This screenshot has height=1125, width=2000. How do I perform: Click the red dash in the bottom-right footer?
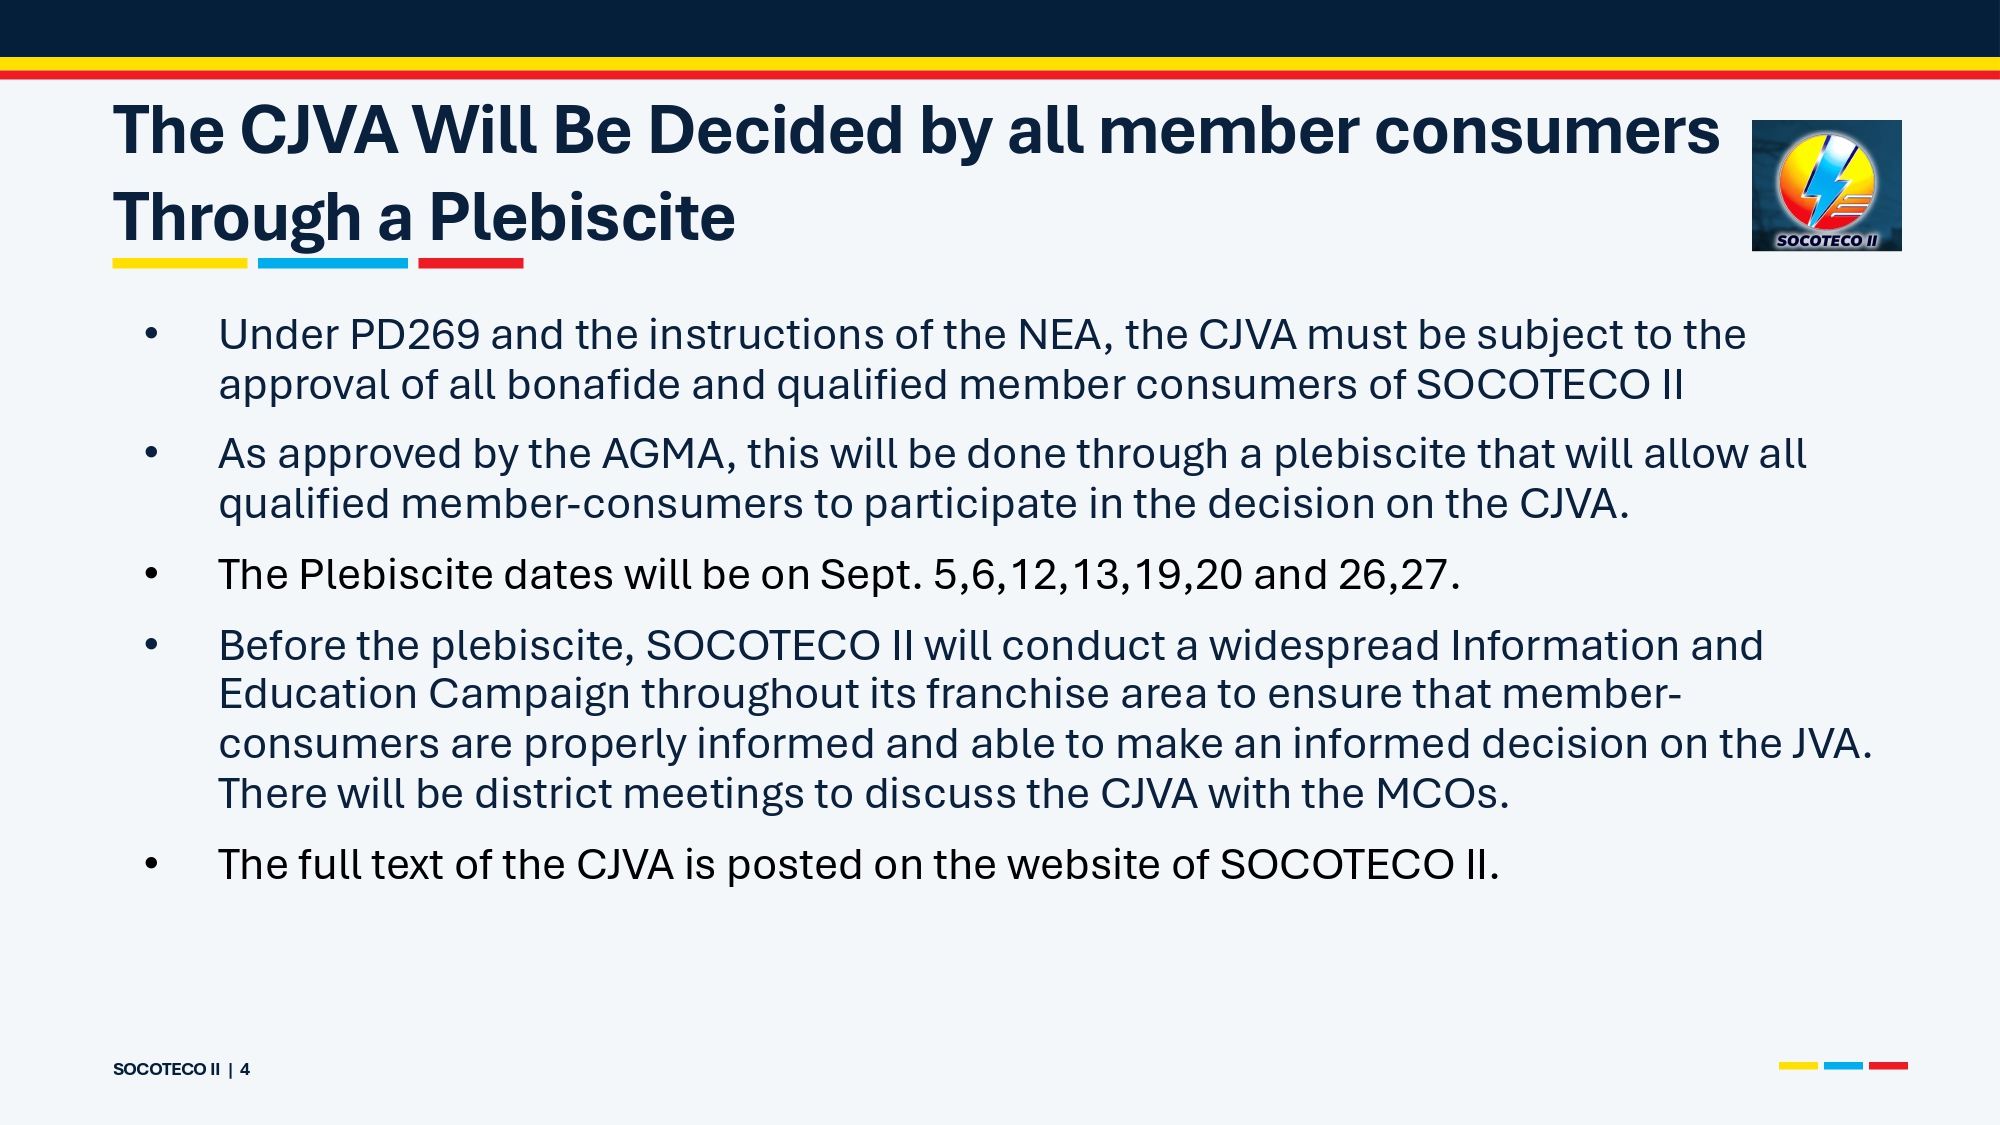1888,1066
